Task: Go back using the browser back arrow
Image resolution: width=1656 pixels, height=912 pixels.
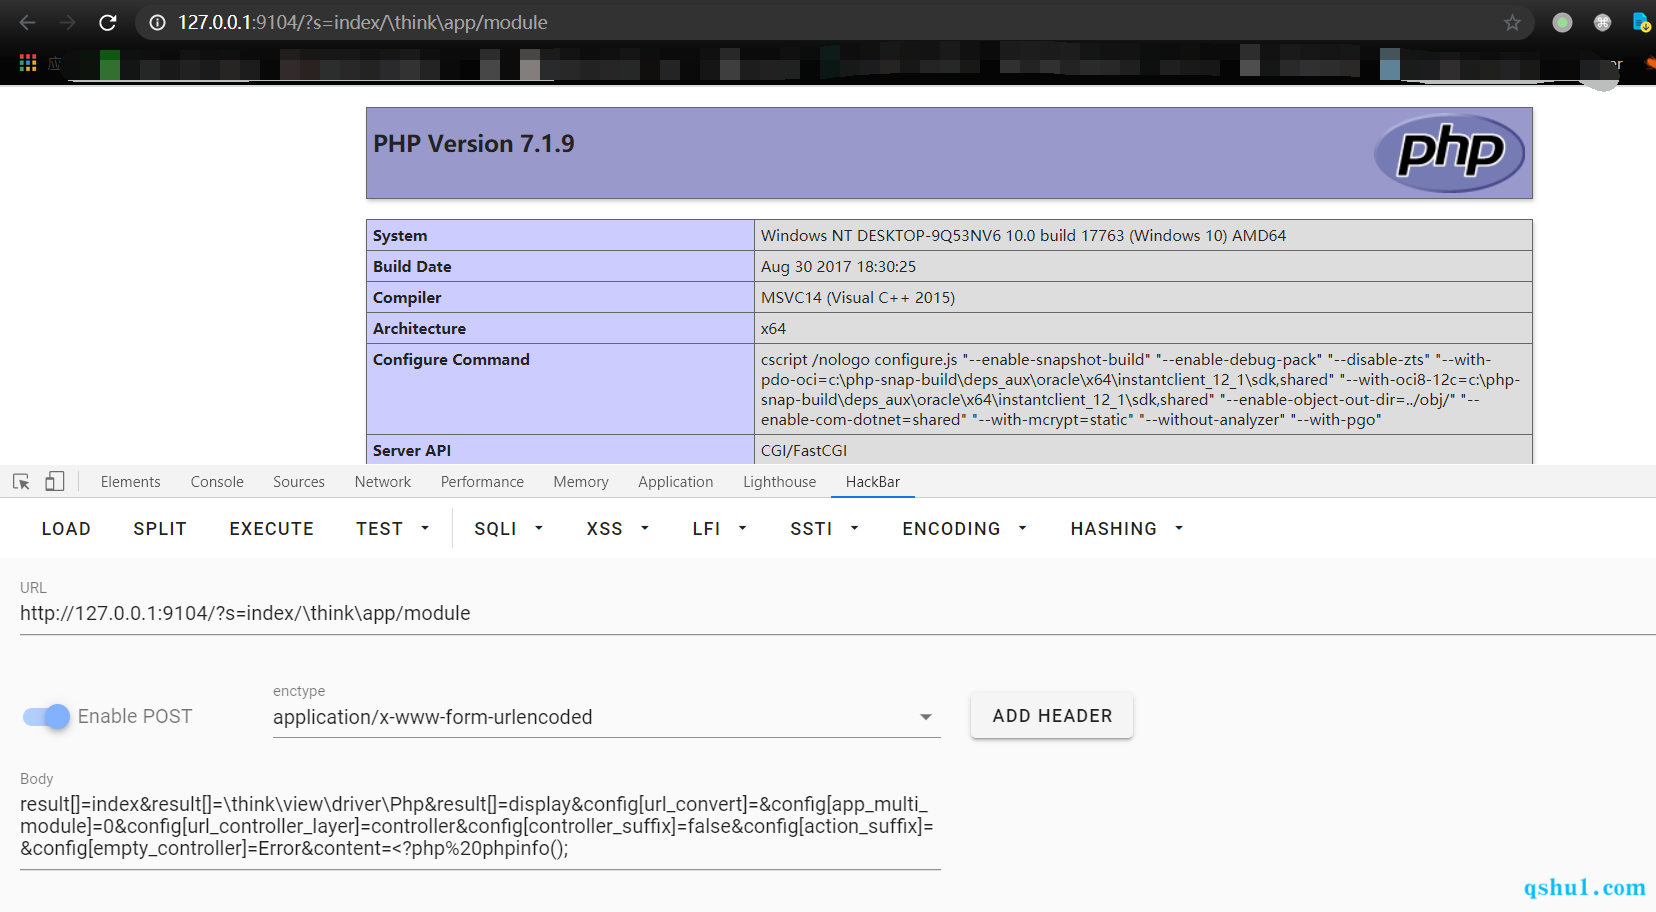Action: (28, 22)
